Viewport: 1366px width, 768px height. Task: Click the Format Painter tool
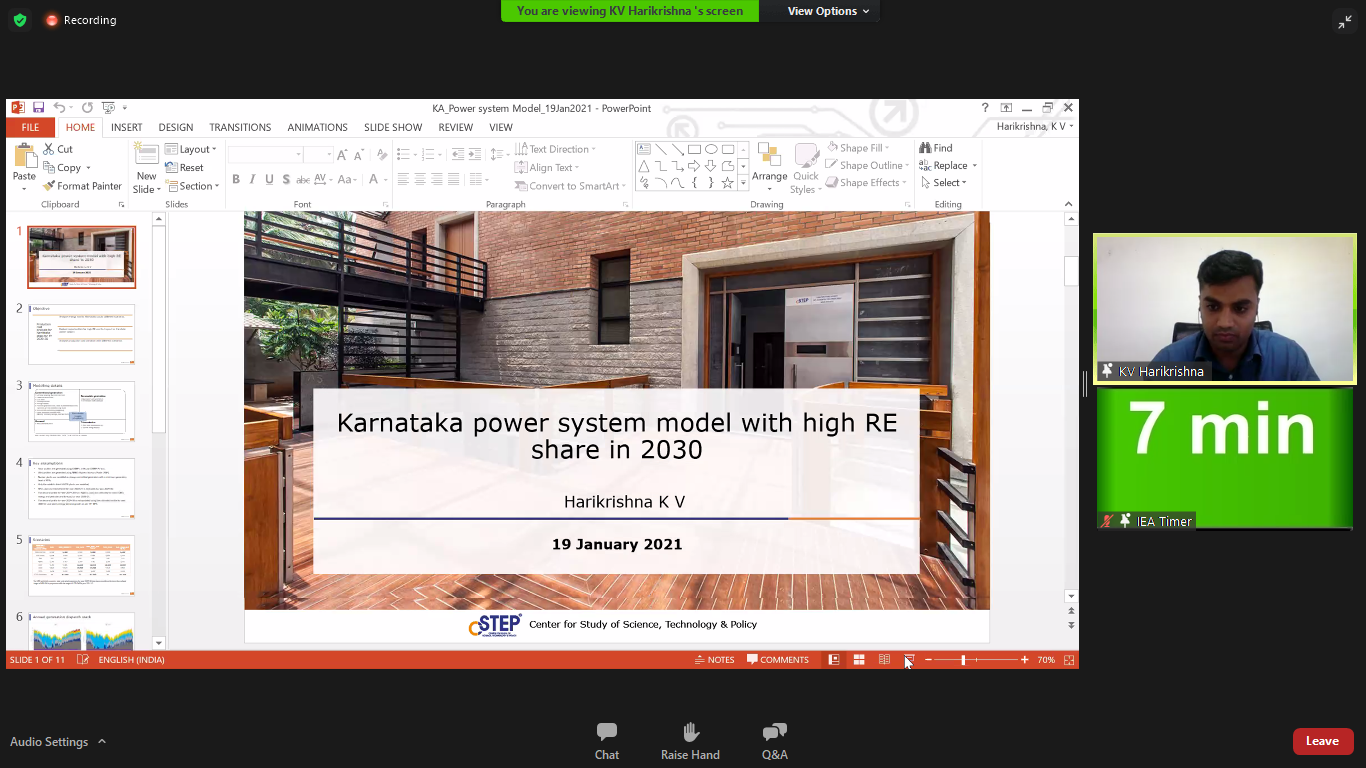click(x=82, y=186)
